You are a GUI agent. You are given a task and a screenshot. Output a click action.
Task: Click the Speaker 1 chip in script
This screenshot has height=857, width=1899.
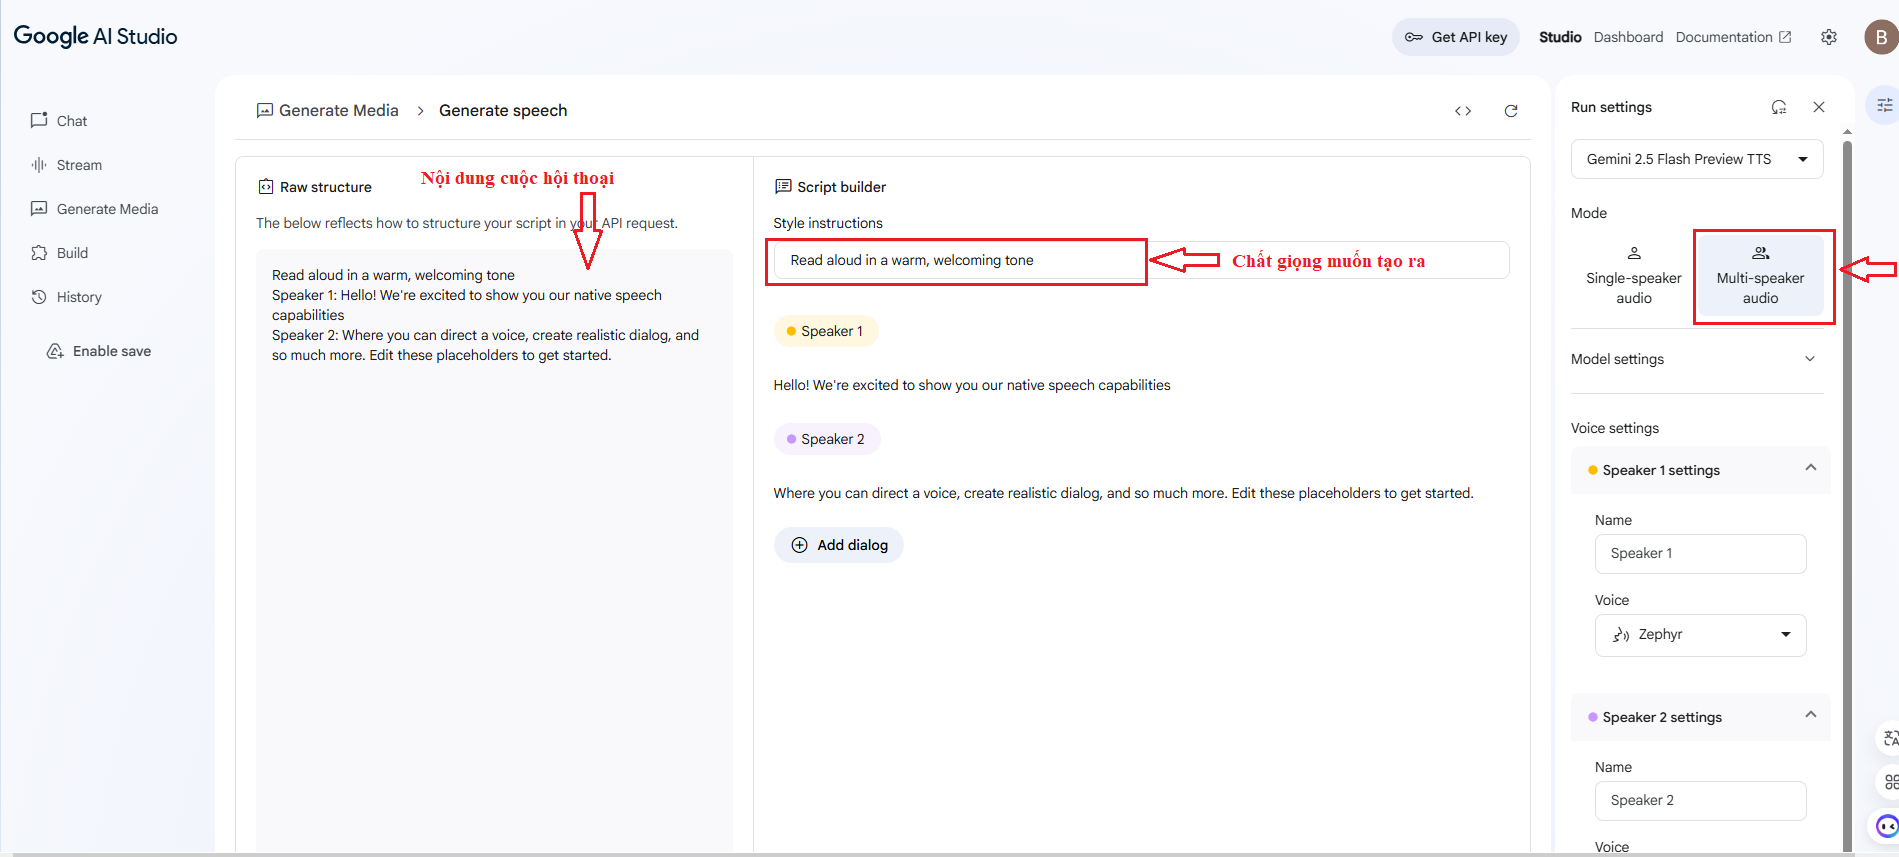pos(826,331)
